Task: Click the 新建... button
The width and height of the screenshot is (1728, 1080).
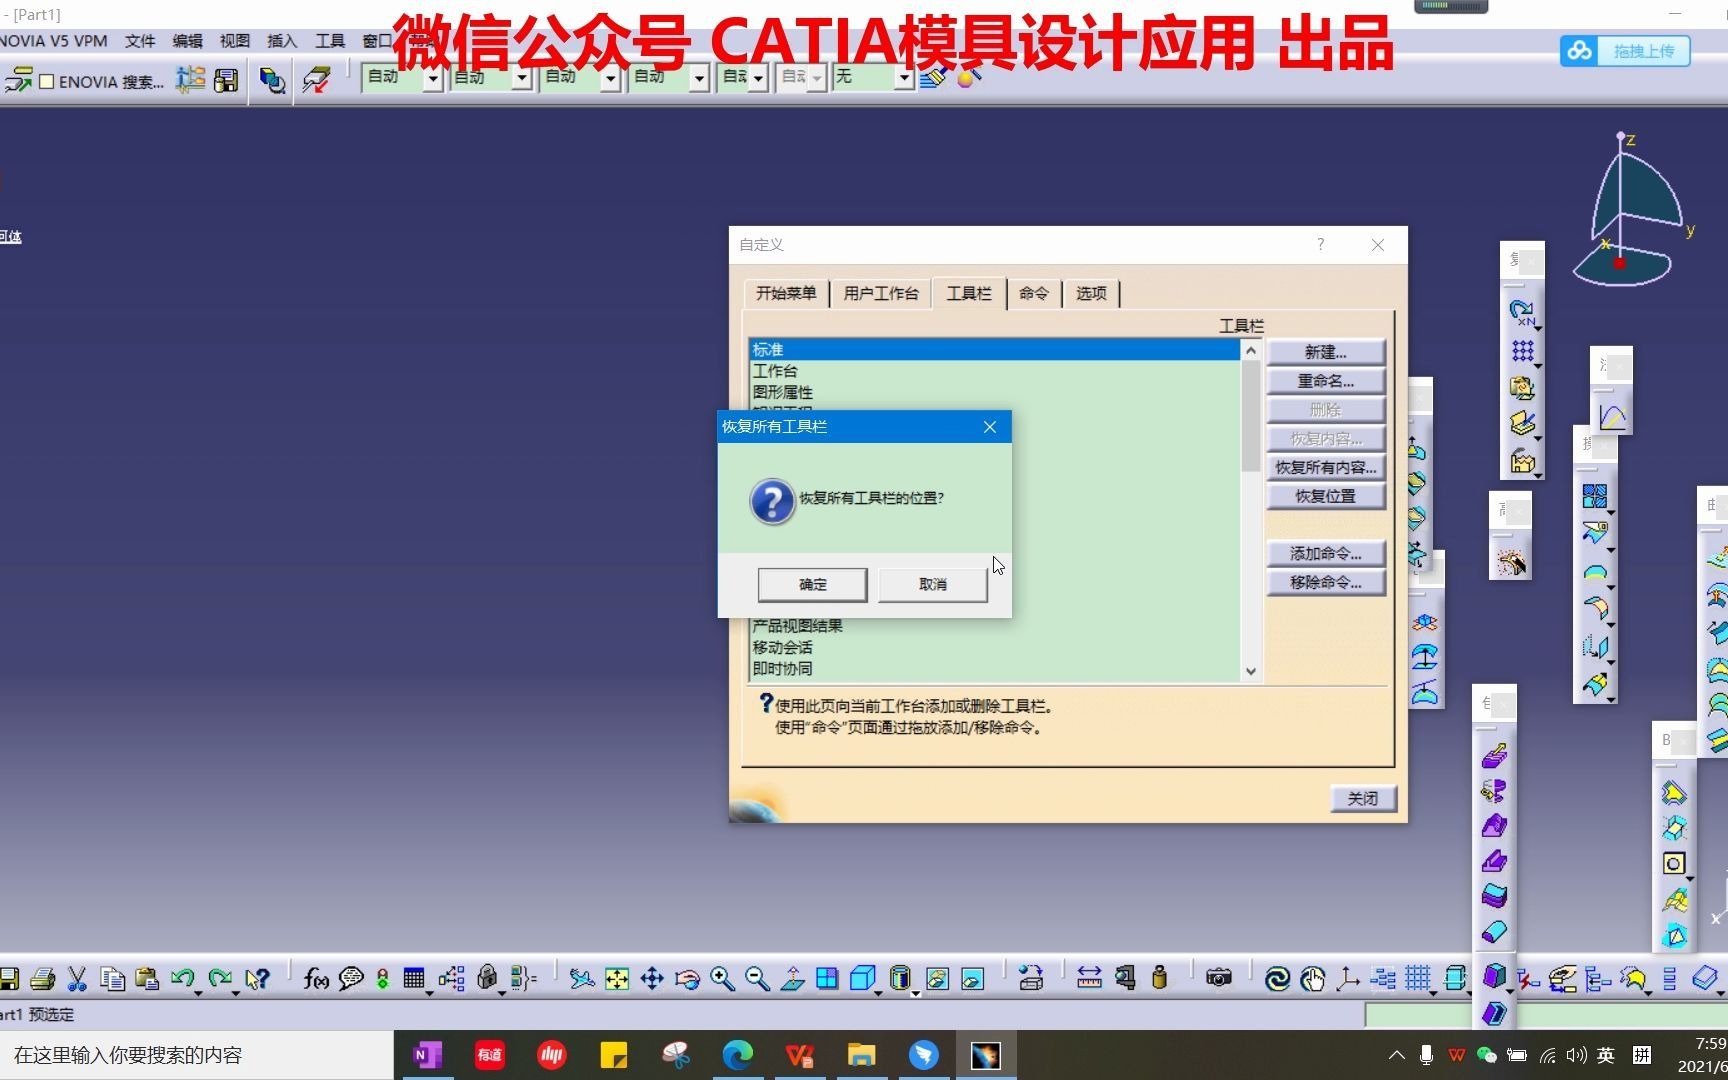Action: click(1325, 352)
